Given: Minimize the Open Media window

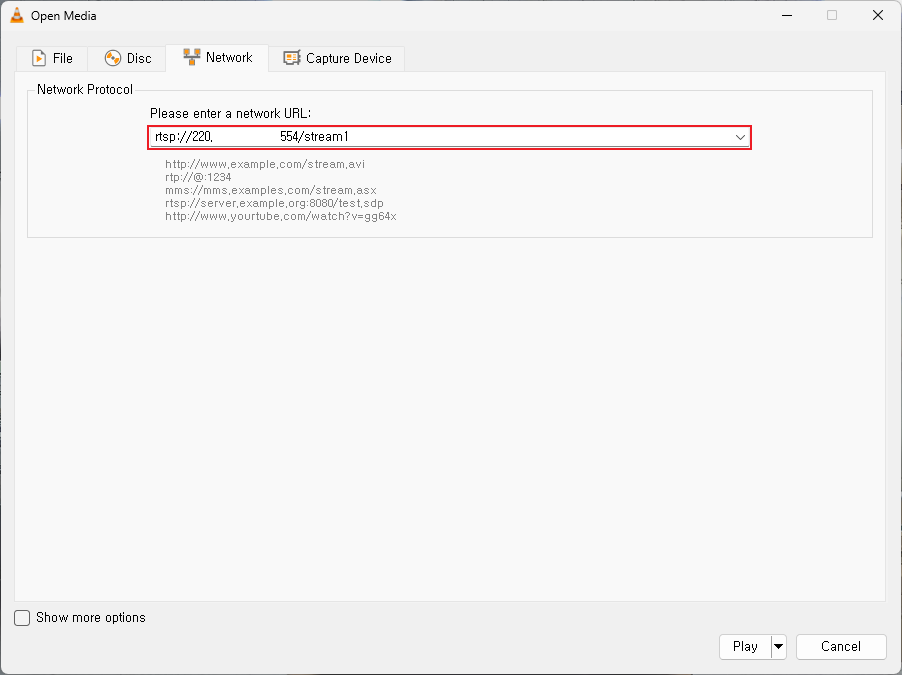Looking at the screenshot, I should [786, 15].
